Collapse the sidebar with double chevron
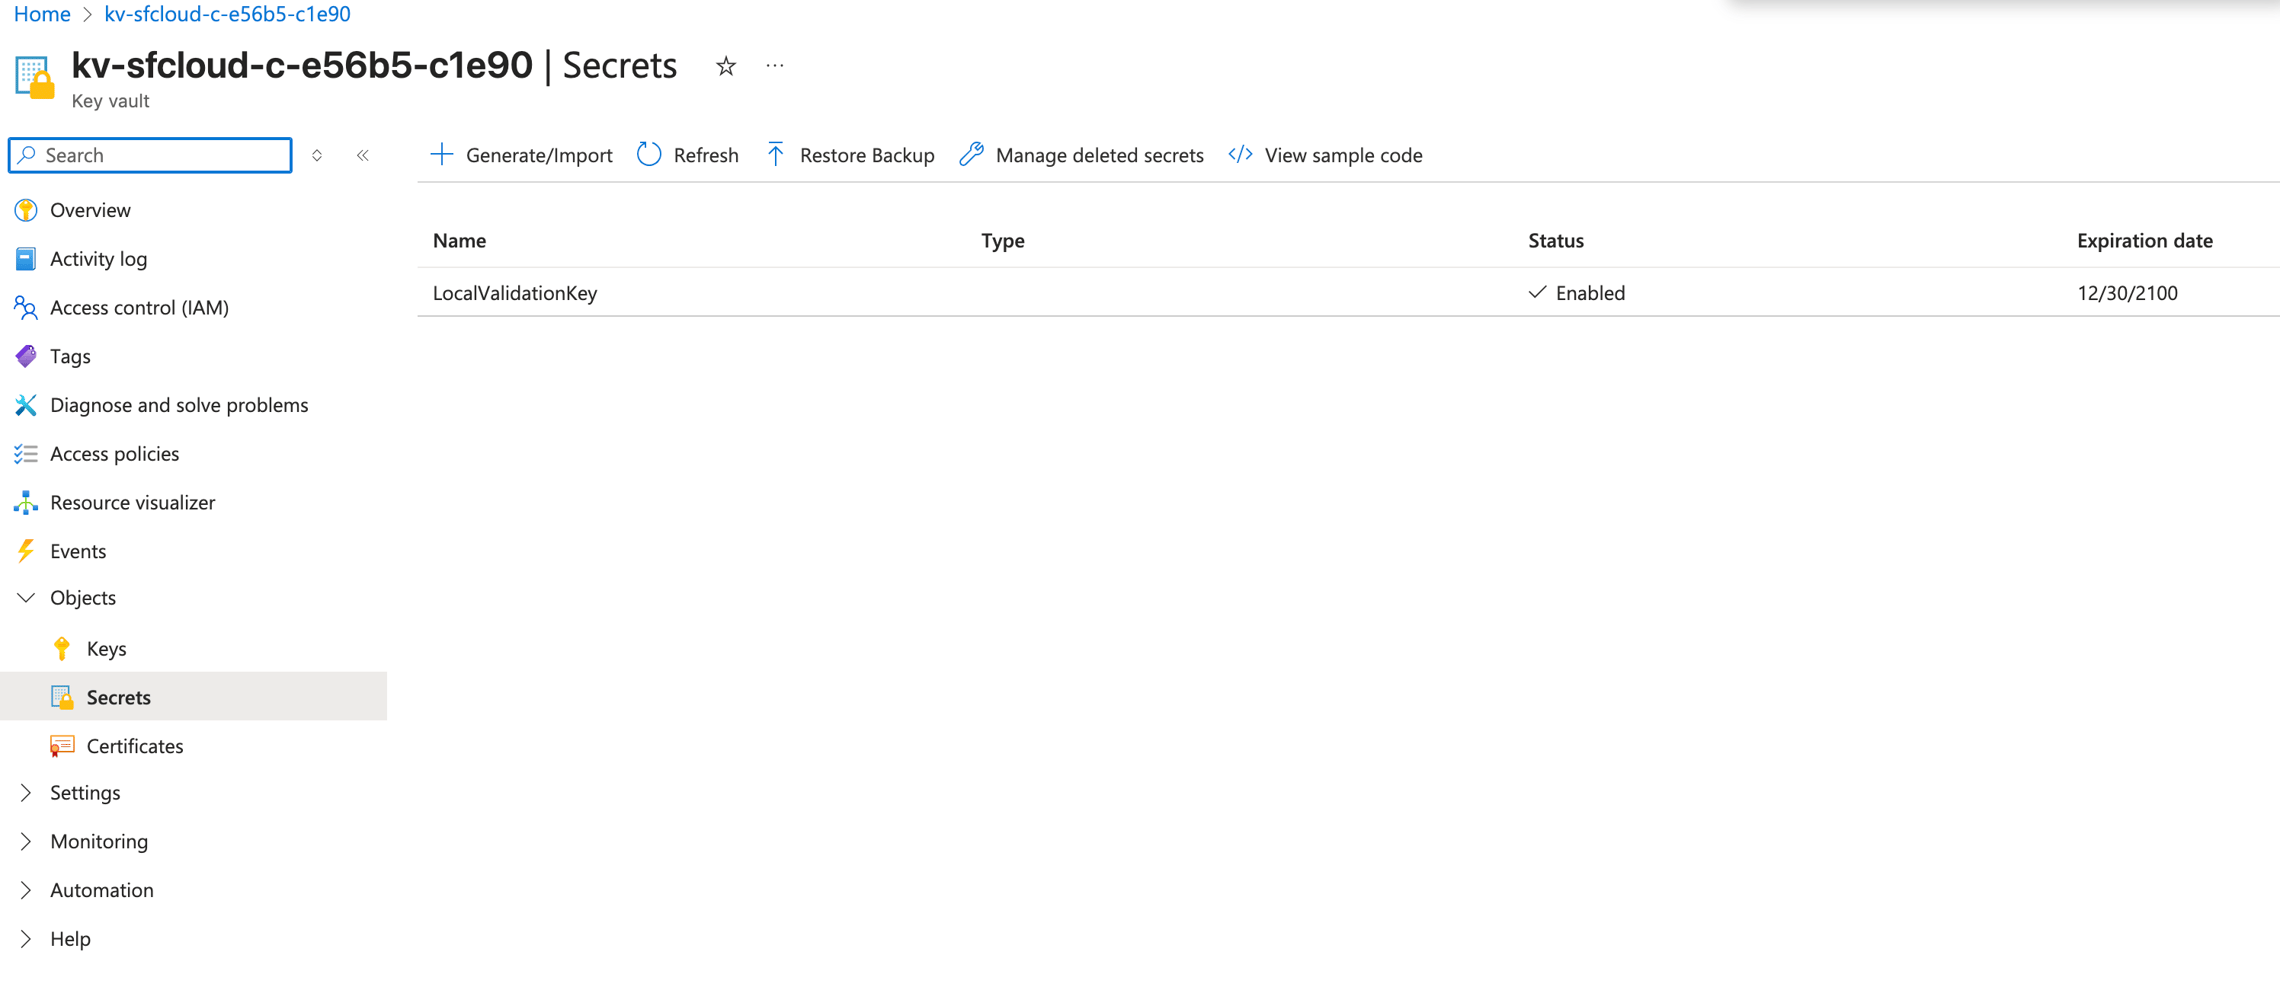This screenshot has width=2280, height=990. [x=363, y=155]
